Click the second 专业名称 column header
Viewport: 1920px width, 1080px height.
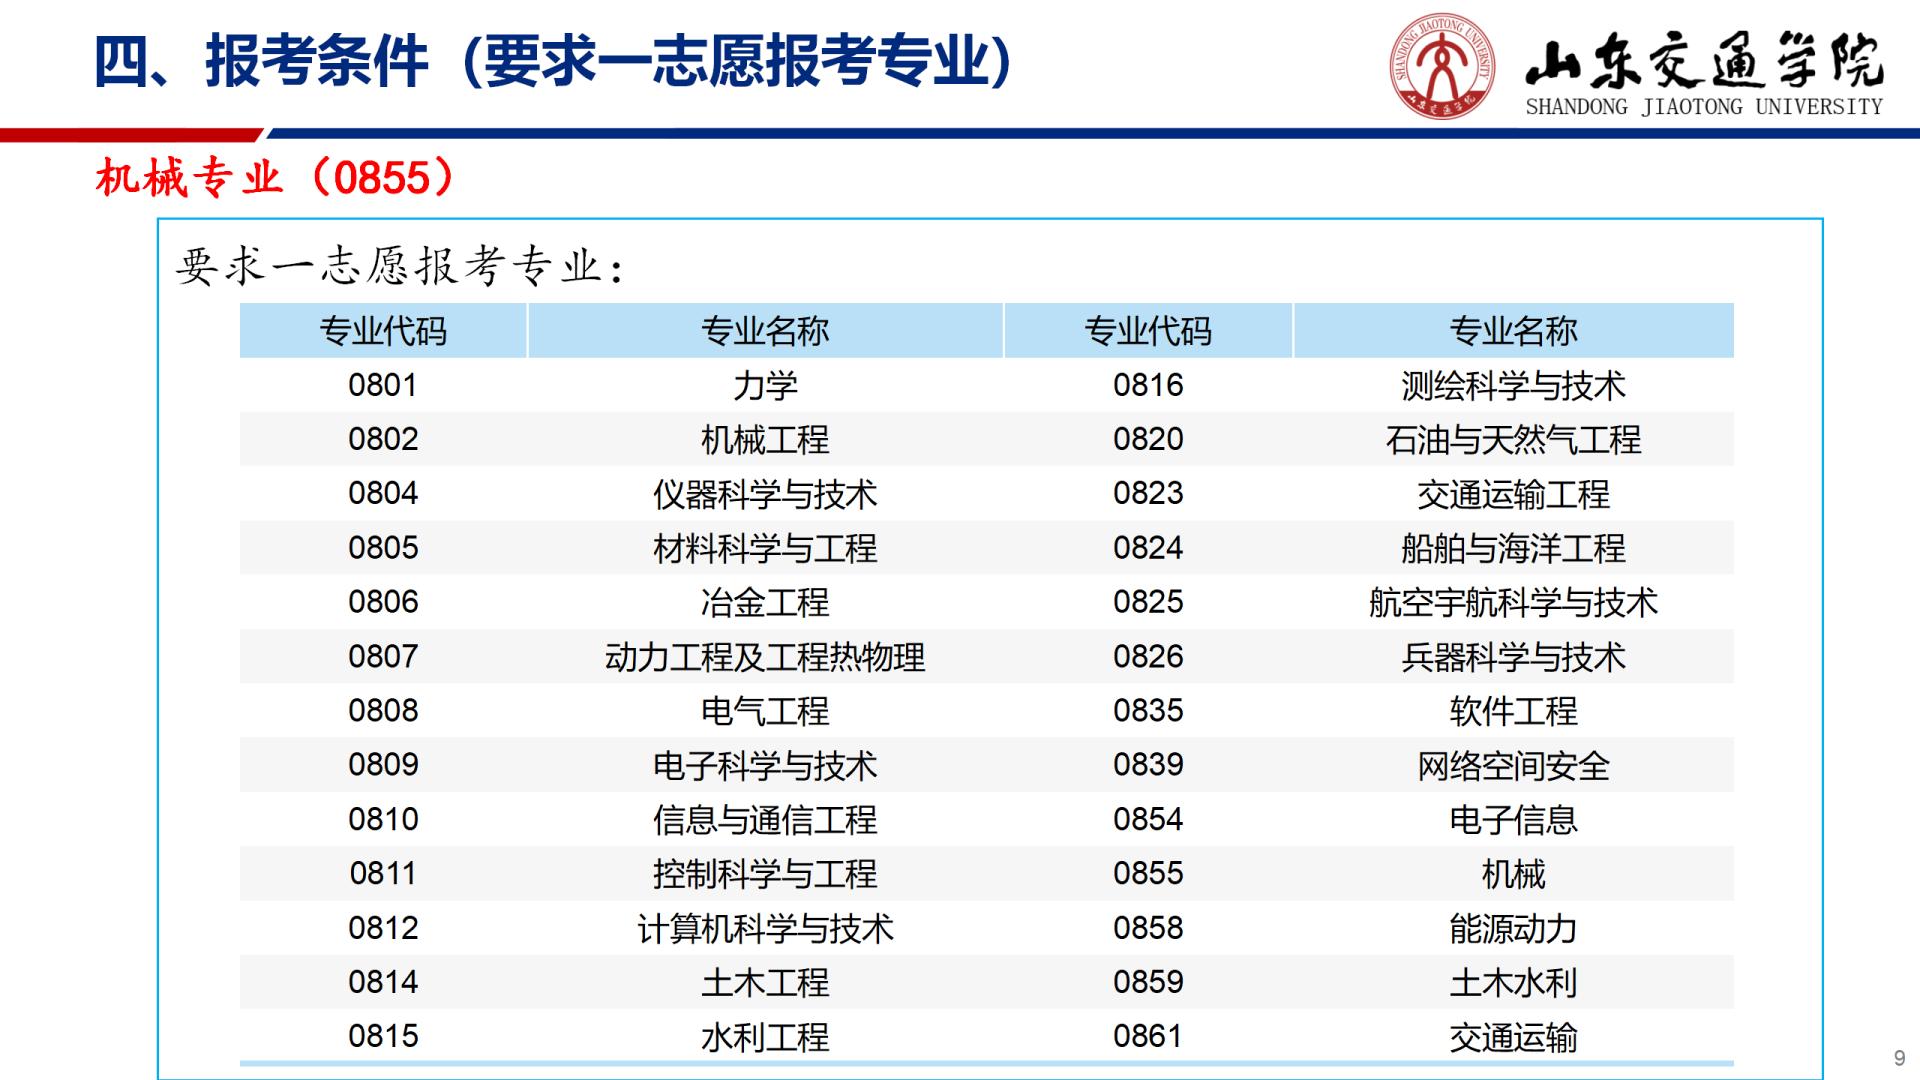[1513, 331]
